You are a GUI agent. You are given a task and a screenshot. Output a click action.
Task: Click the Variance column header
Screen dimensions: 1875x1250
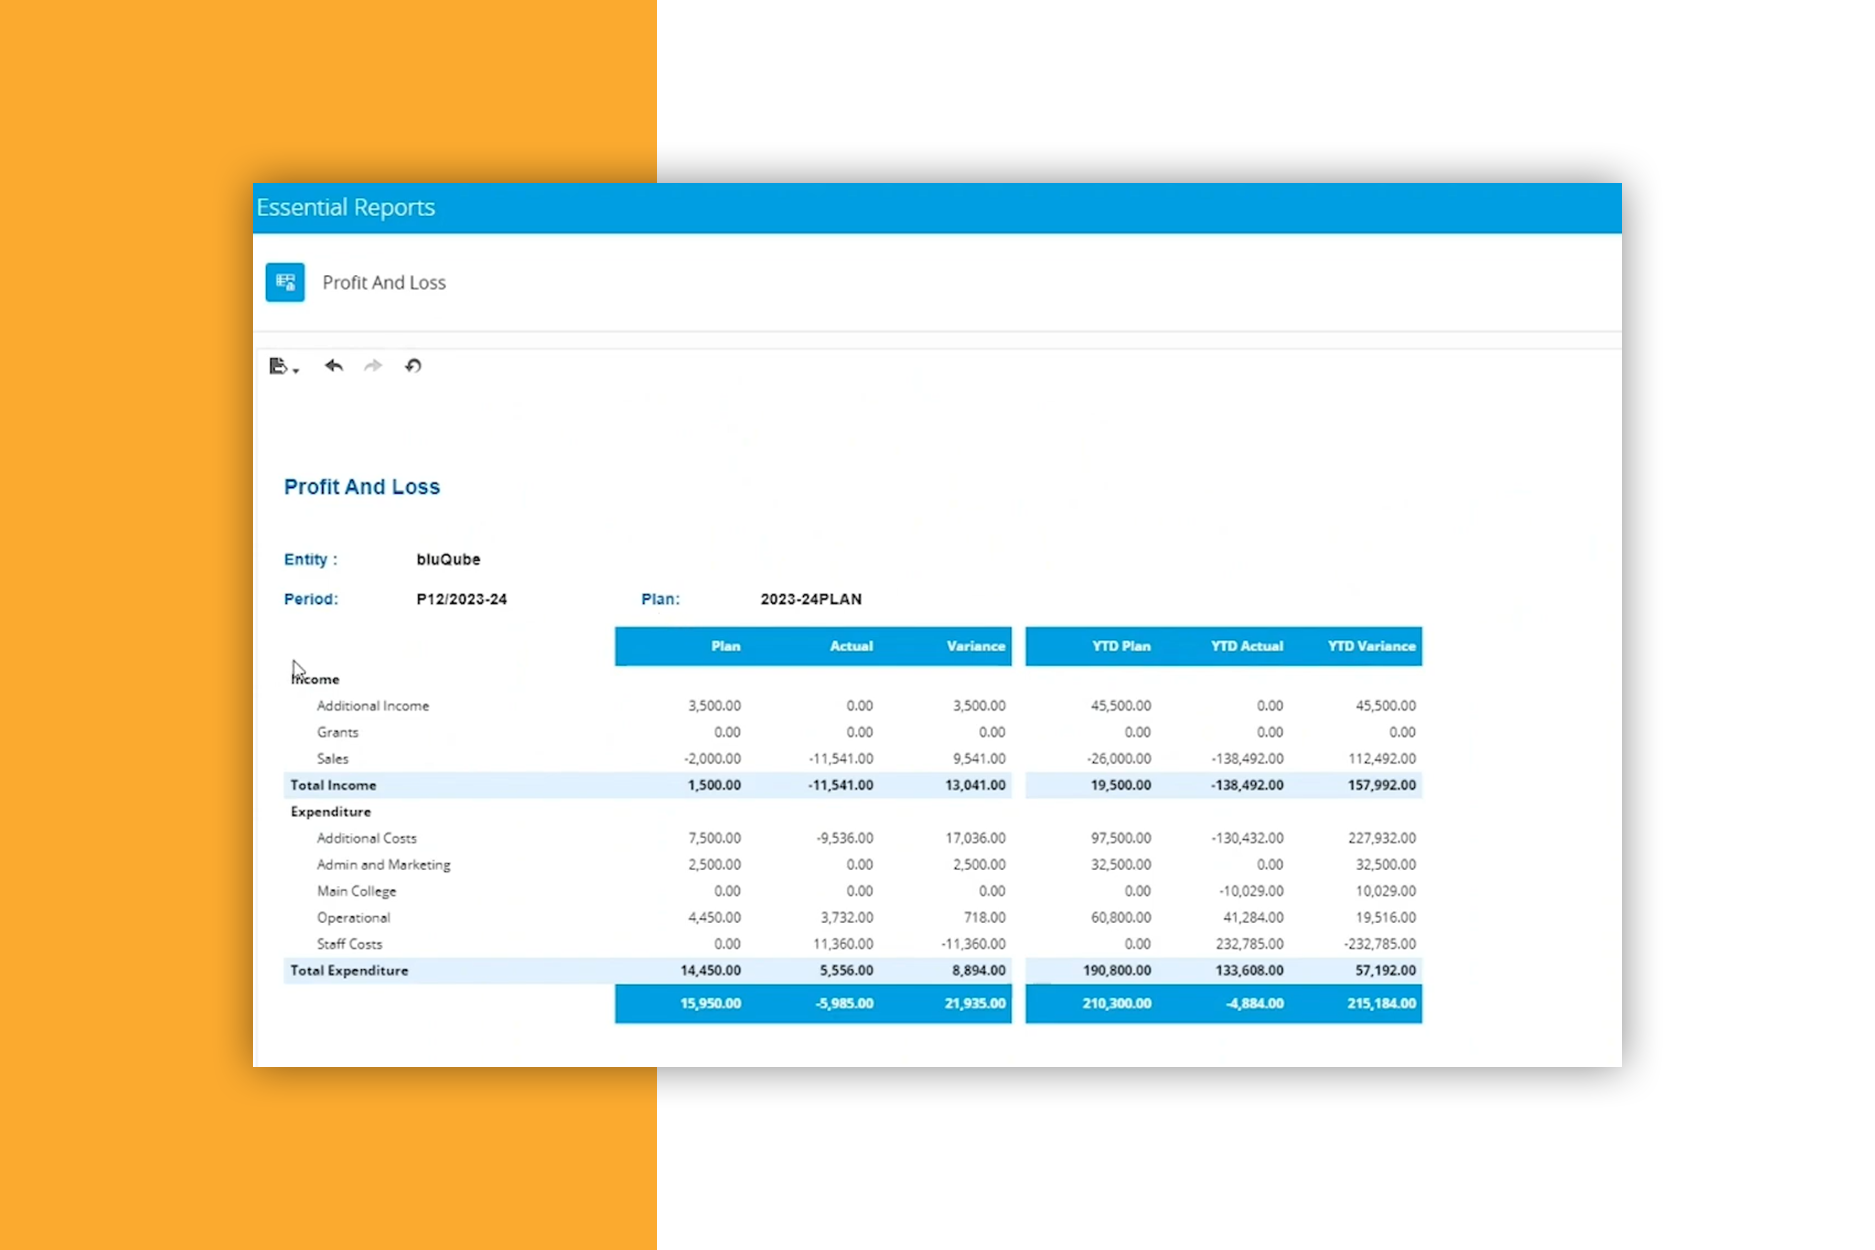975,646
